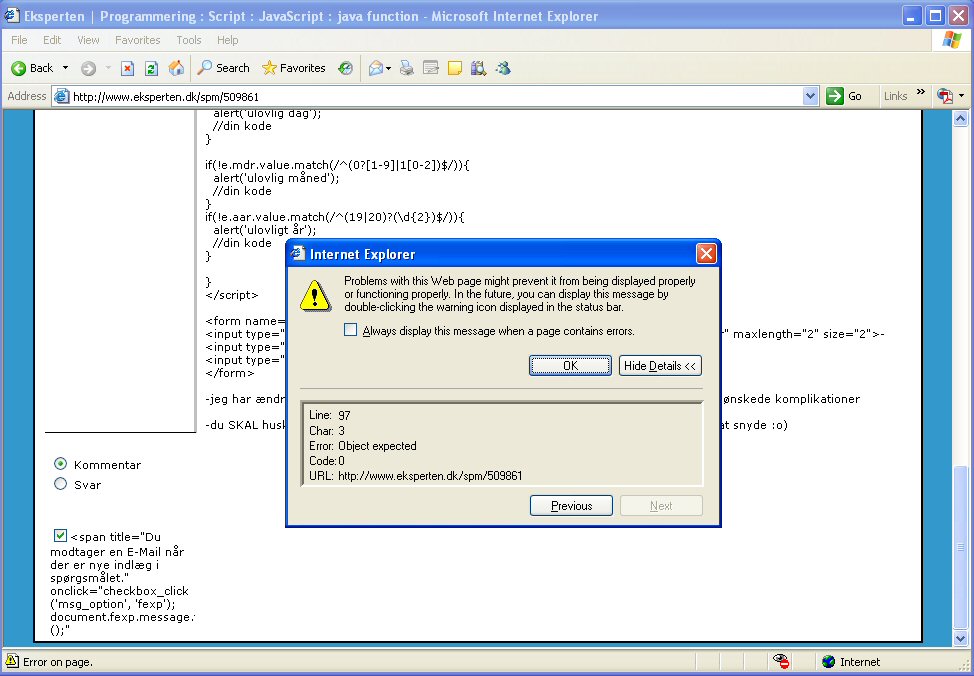Viewport: 974px width, 676px height.
Task: Click the Forward arrow icon
Action: 89,68
